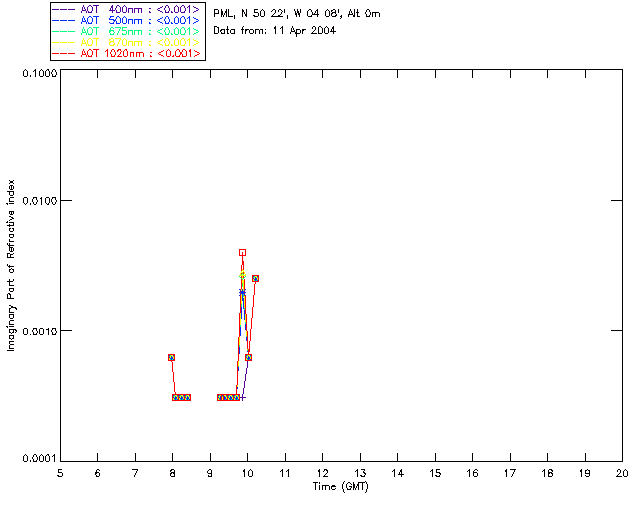Click the x-axis tick label 5
The width and height of the screenshot is (640, 512).
[60, 473]
